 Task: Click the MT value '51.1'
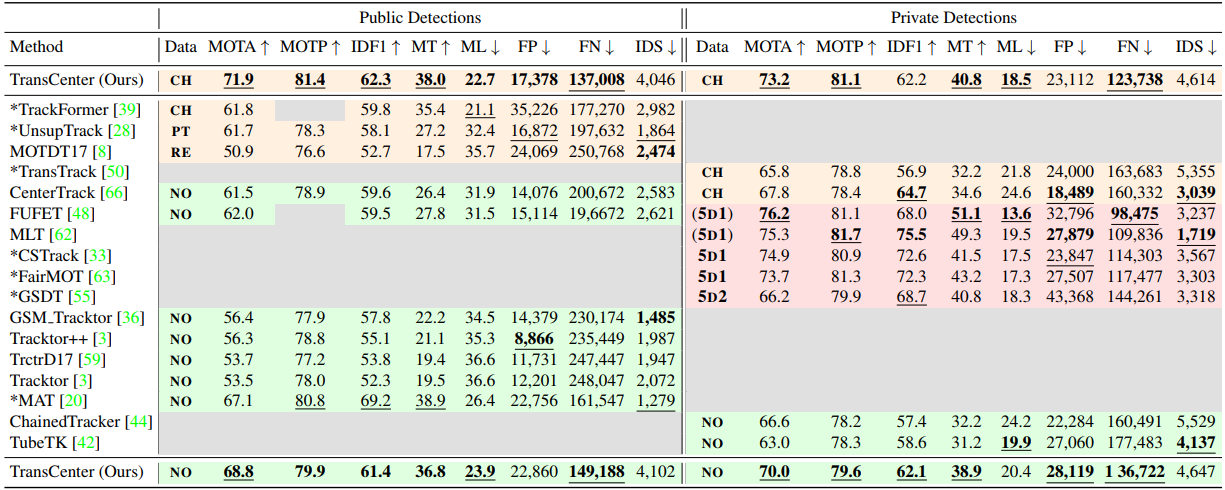tap(964, 213)
